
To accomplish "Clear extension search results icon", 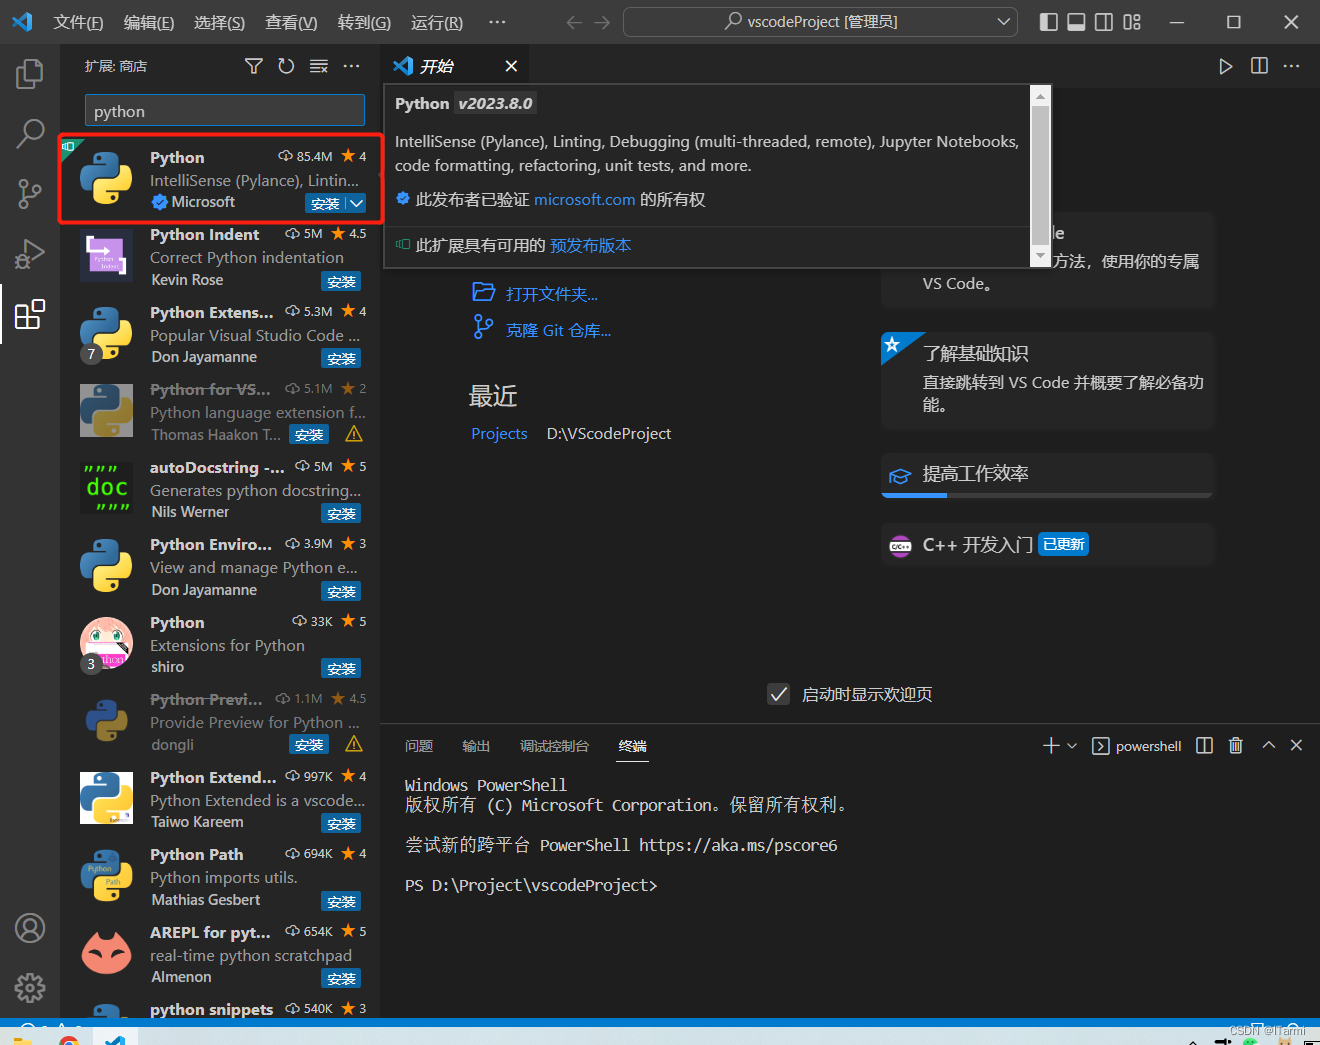I will tap(319, 66).
